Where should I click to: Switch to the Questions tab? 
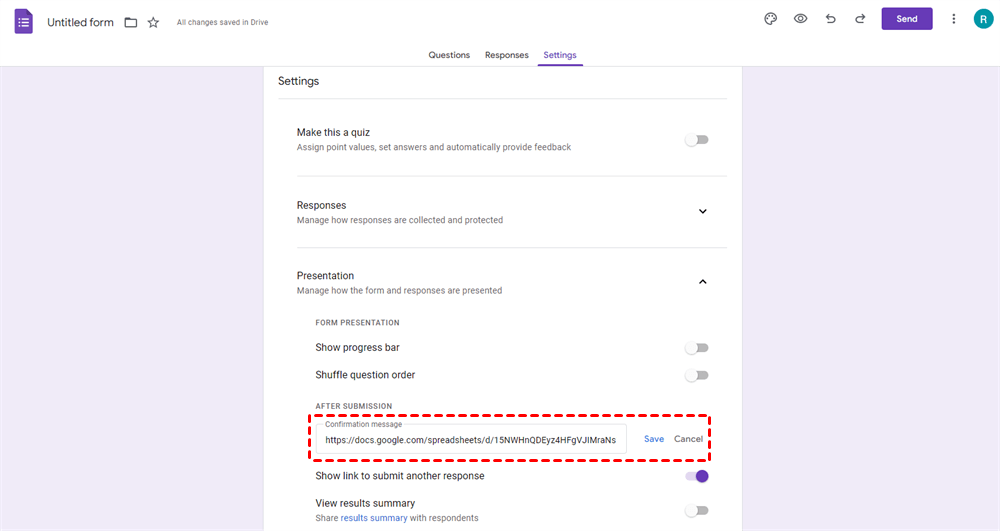pos(449,55)
